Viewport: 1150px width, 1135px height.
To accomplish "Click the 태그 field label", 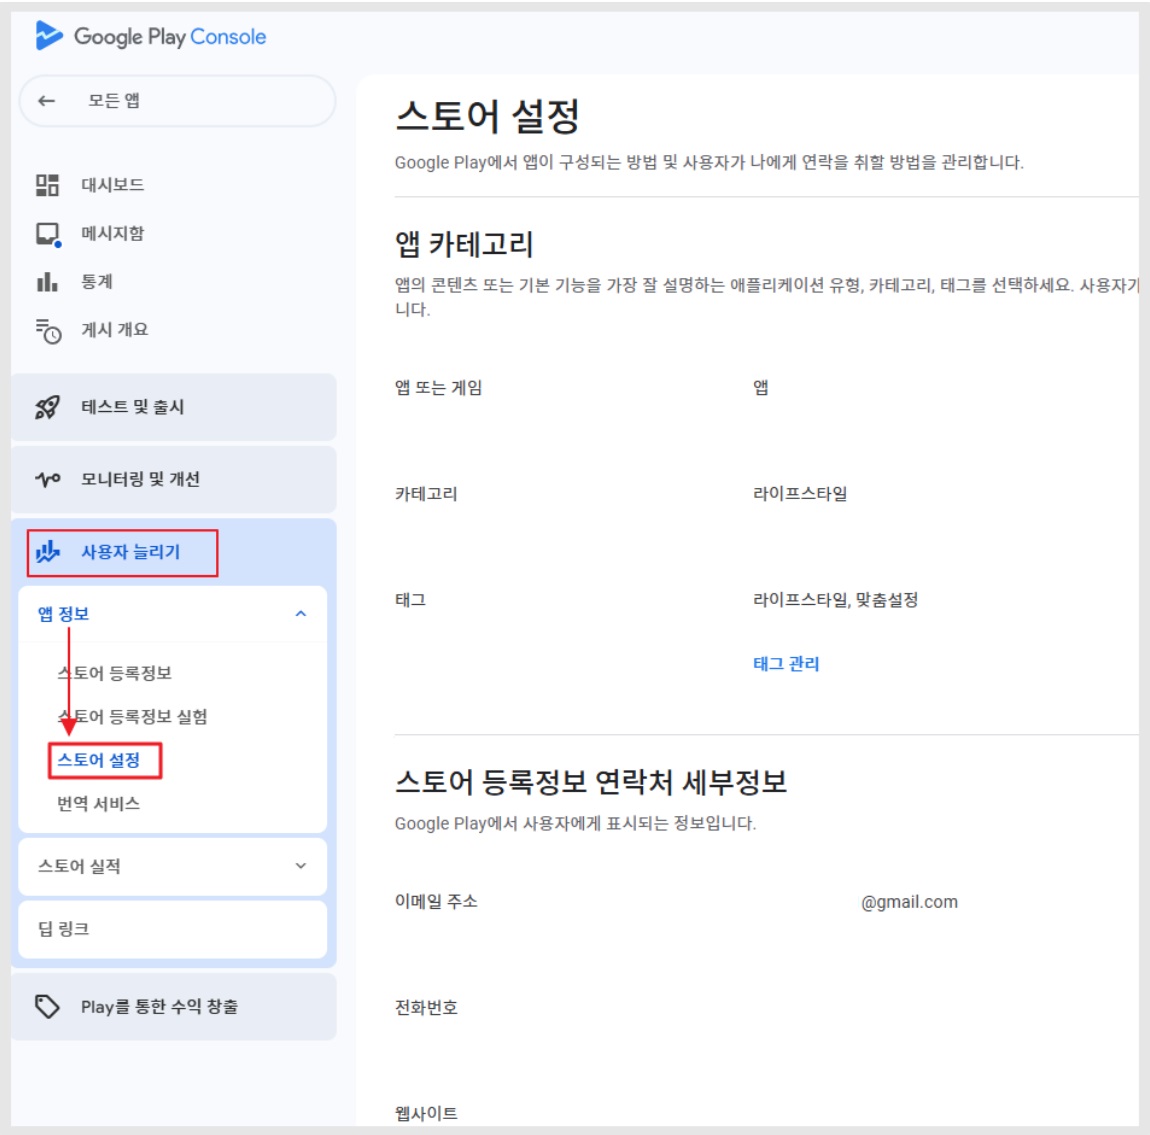I will tap(410, 600).
